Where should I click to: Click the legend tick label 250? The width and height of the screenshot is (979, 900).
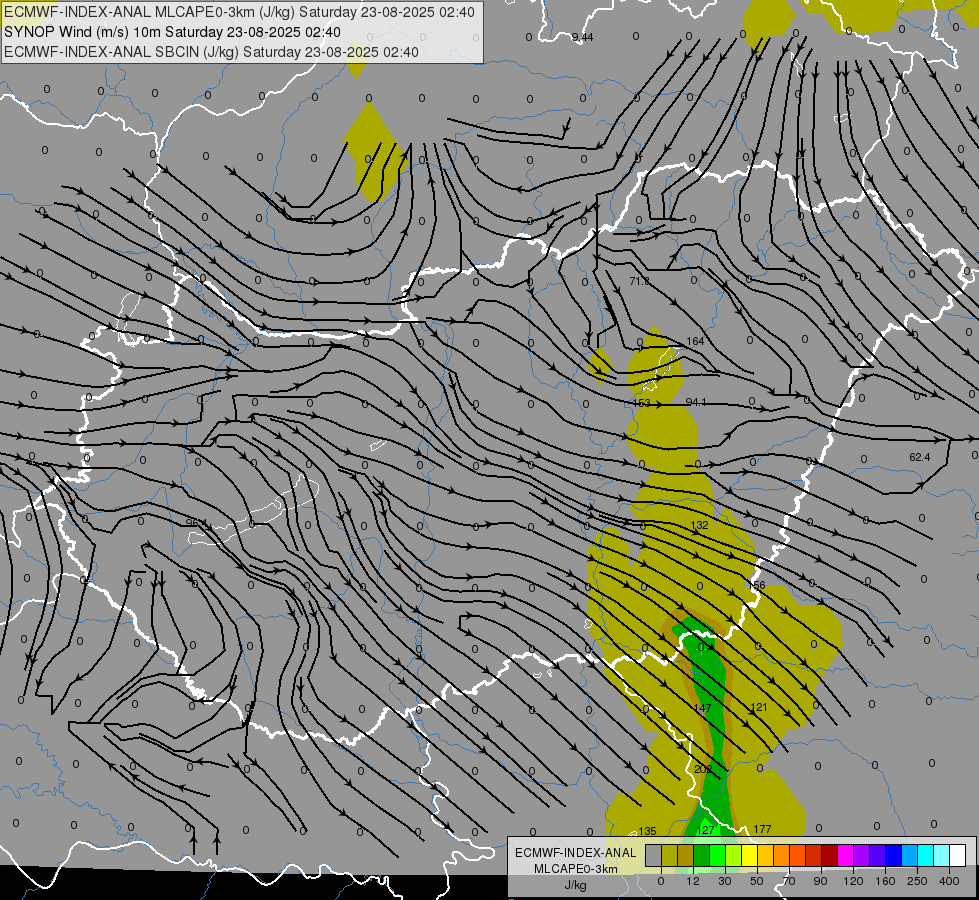tap(917, 881)
